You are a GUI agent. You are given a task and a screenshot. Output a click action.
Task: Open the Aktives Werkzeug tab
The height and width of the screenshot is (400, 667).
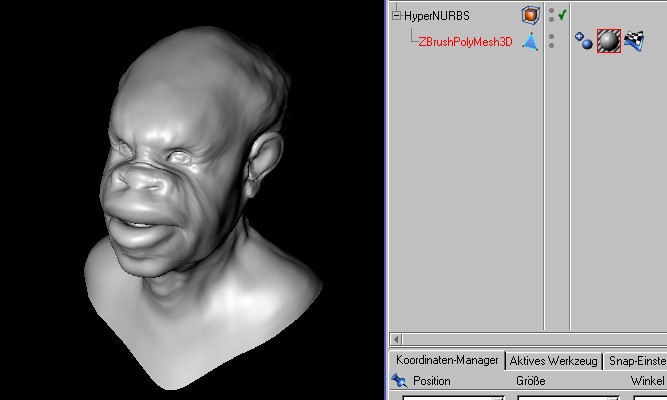point(553,360)
